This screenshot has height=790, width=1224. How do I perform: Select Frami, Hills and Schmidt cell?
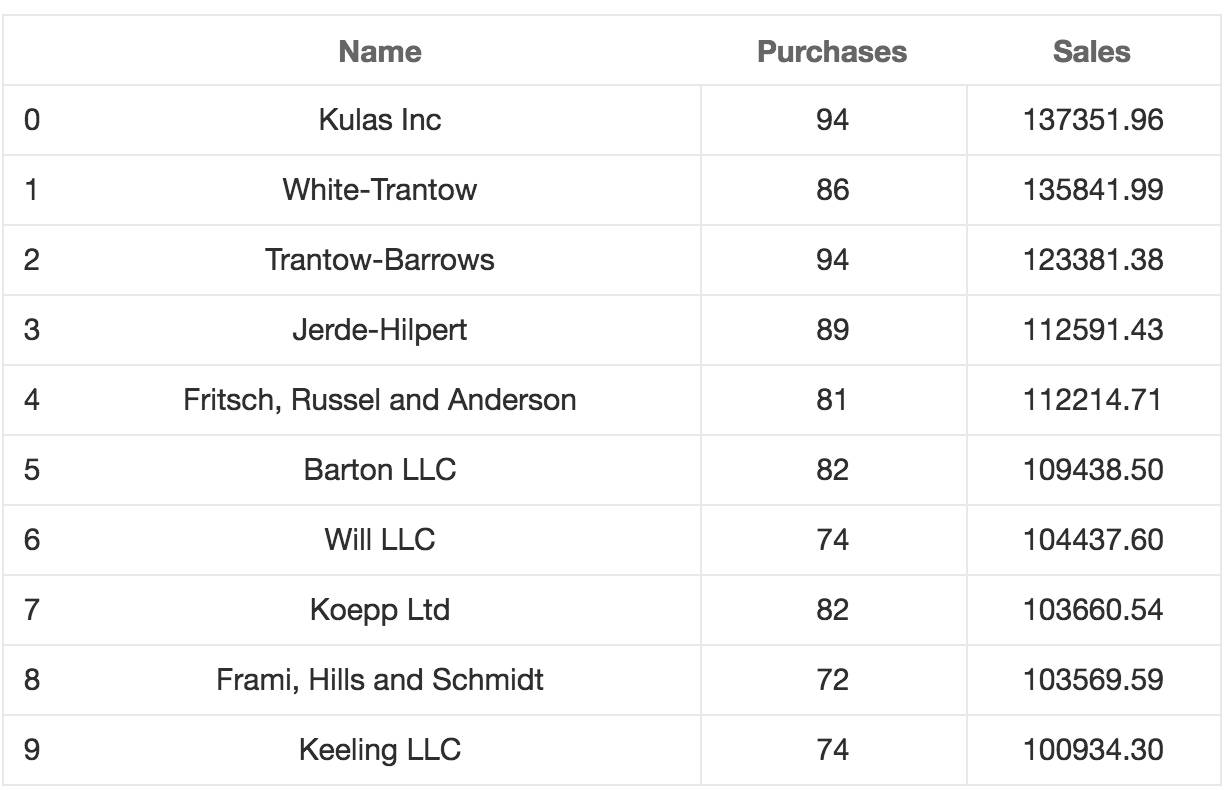click(x=380, y=680)
